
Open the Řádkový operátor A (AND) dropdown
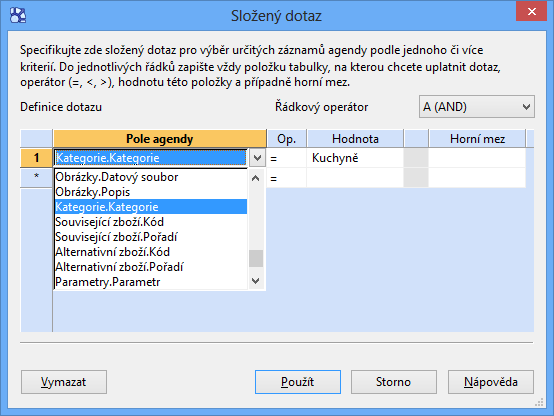coord(477,106)
